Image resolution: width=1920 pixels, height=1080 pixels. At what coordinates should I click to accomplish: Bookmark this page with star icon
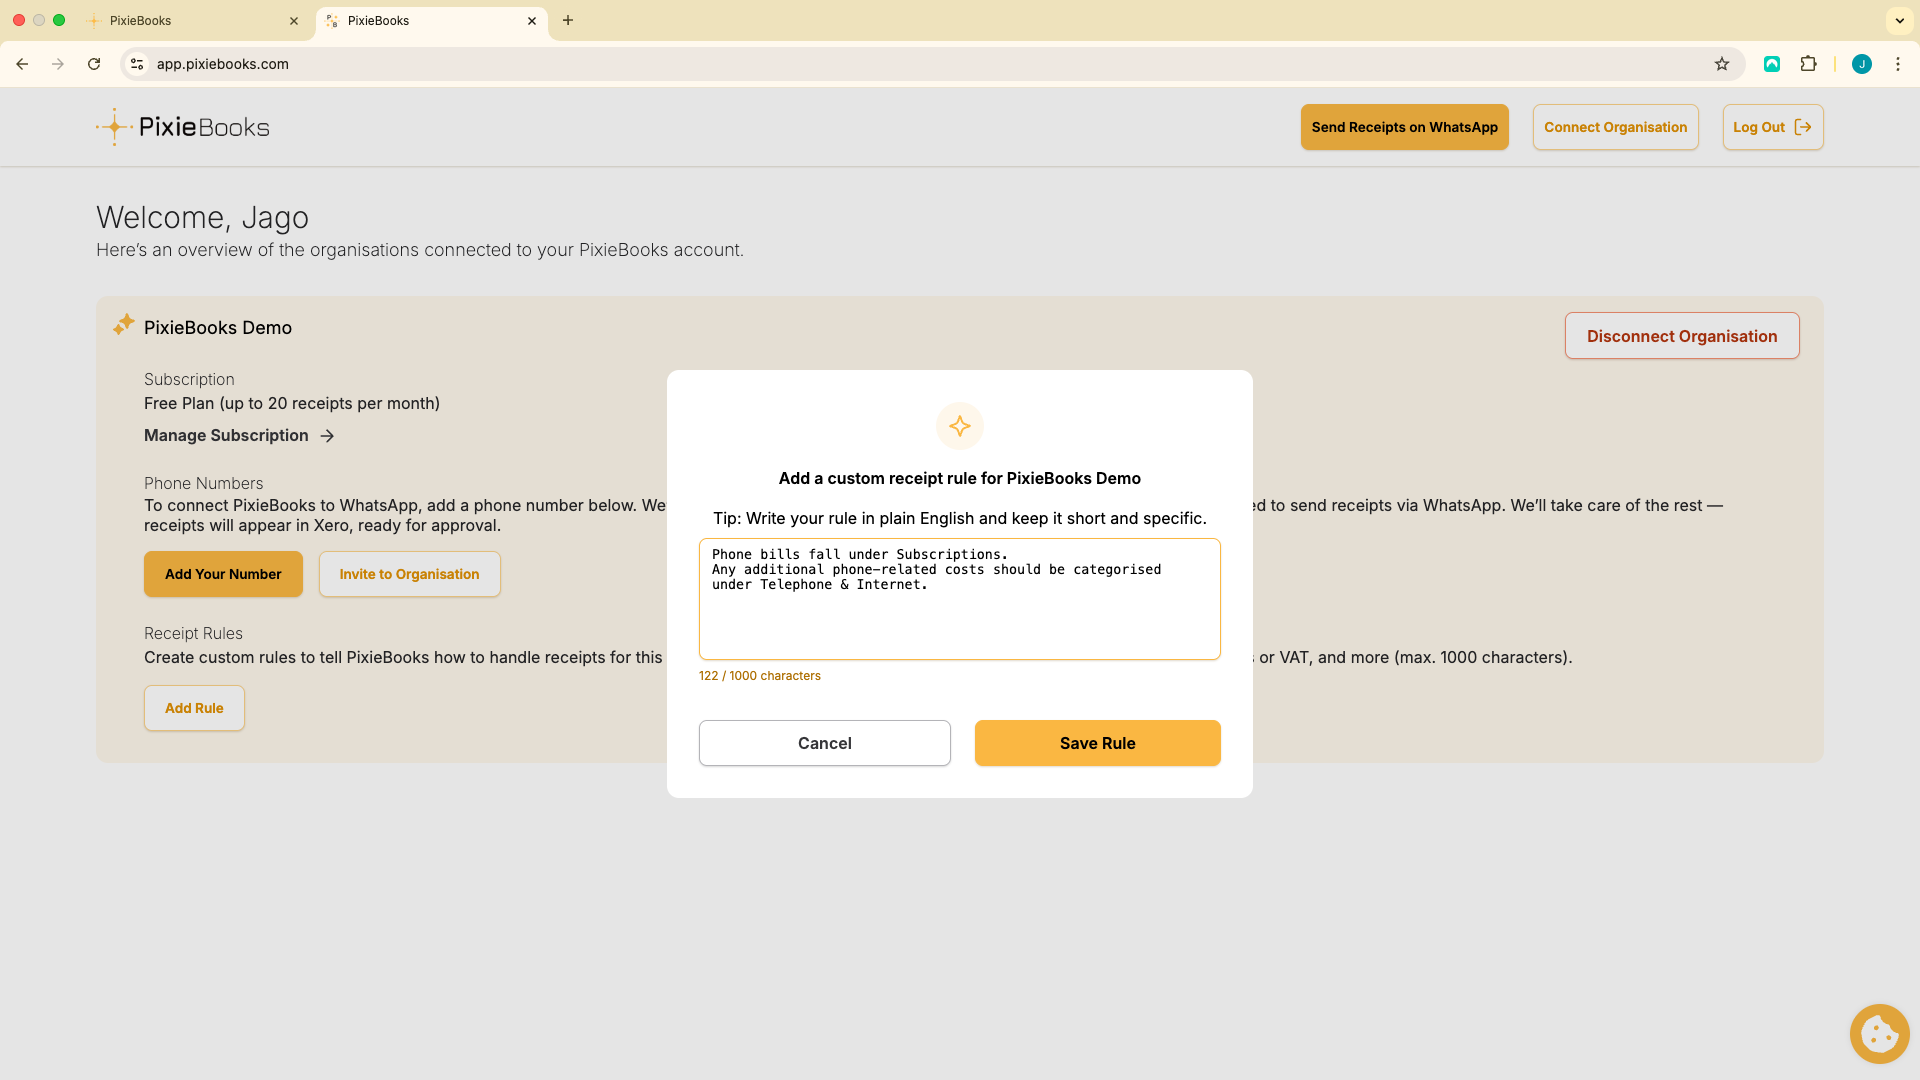point(1722,64)
